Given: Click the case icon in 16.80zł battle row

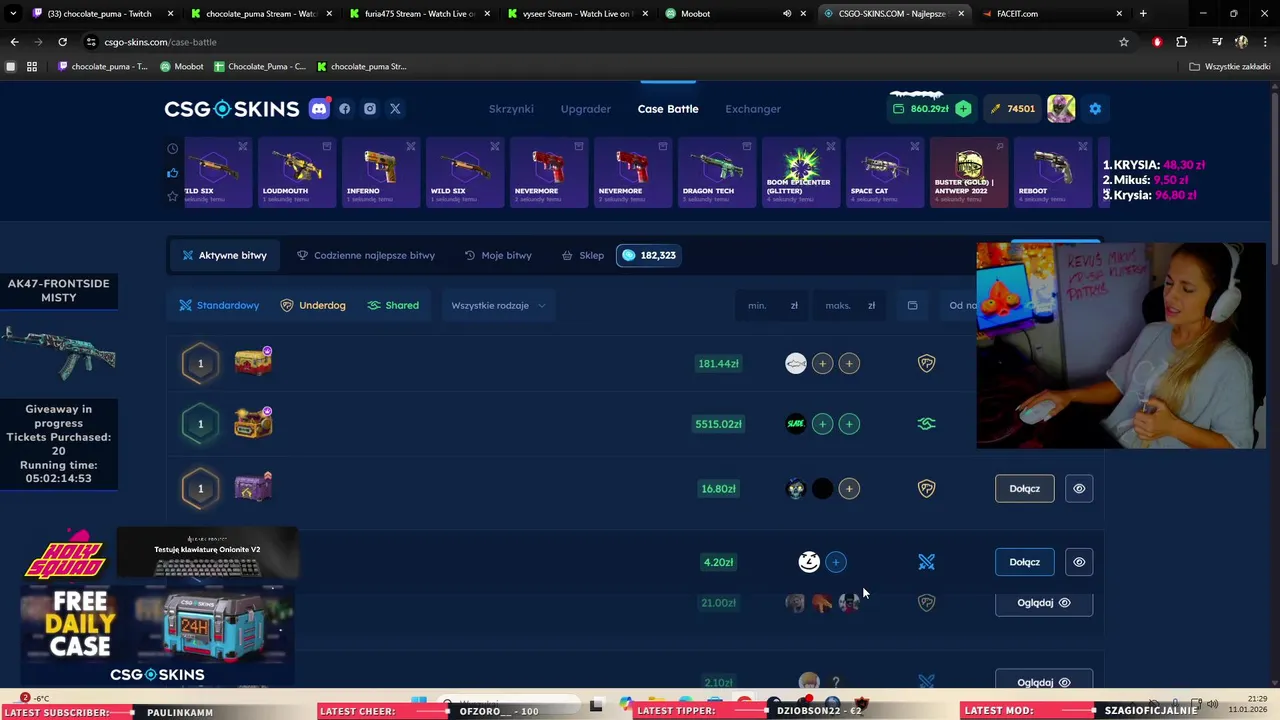Looking at the screenshot, I should (x=253, y=488).
